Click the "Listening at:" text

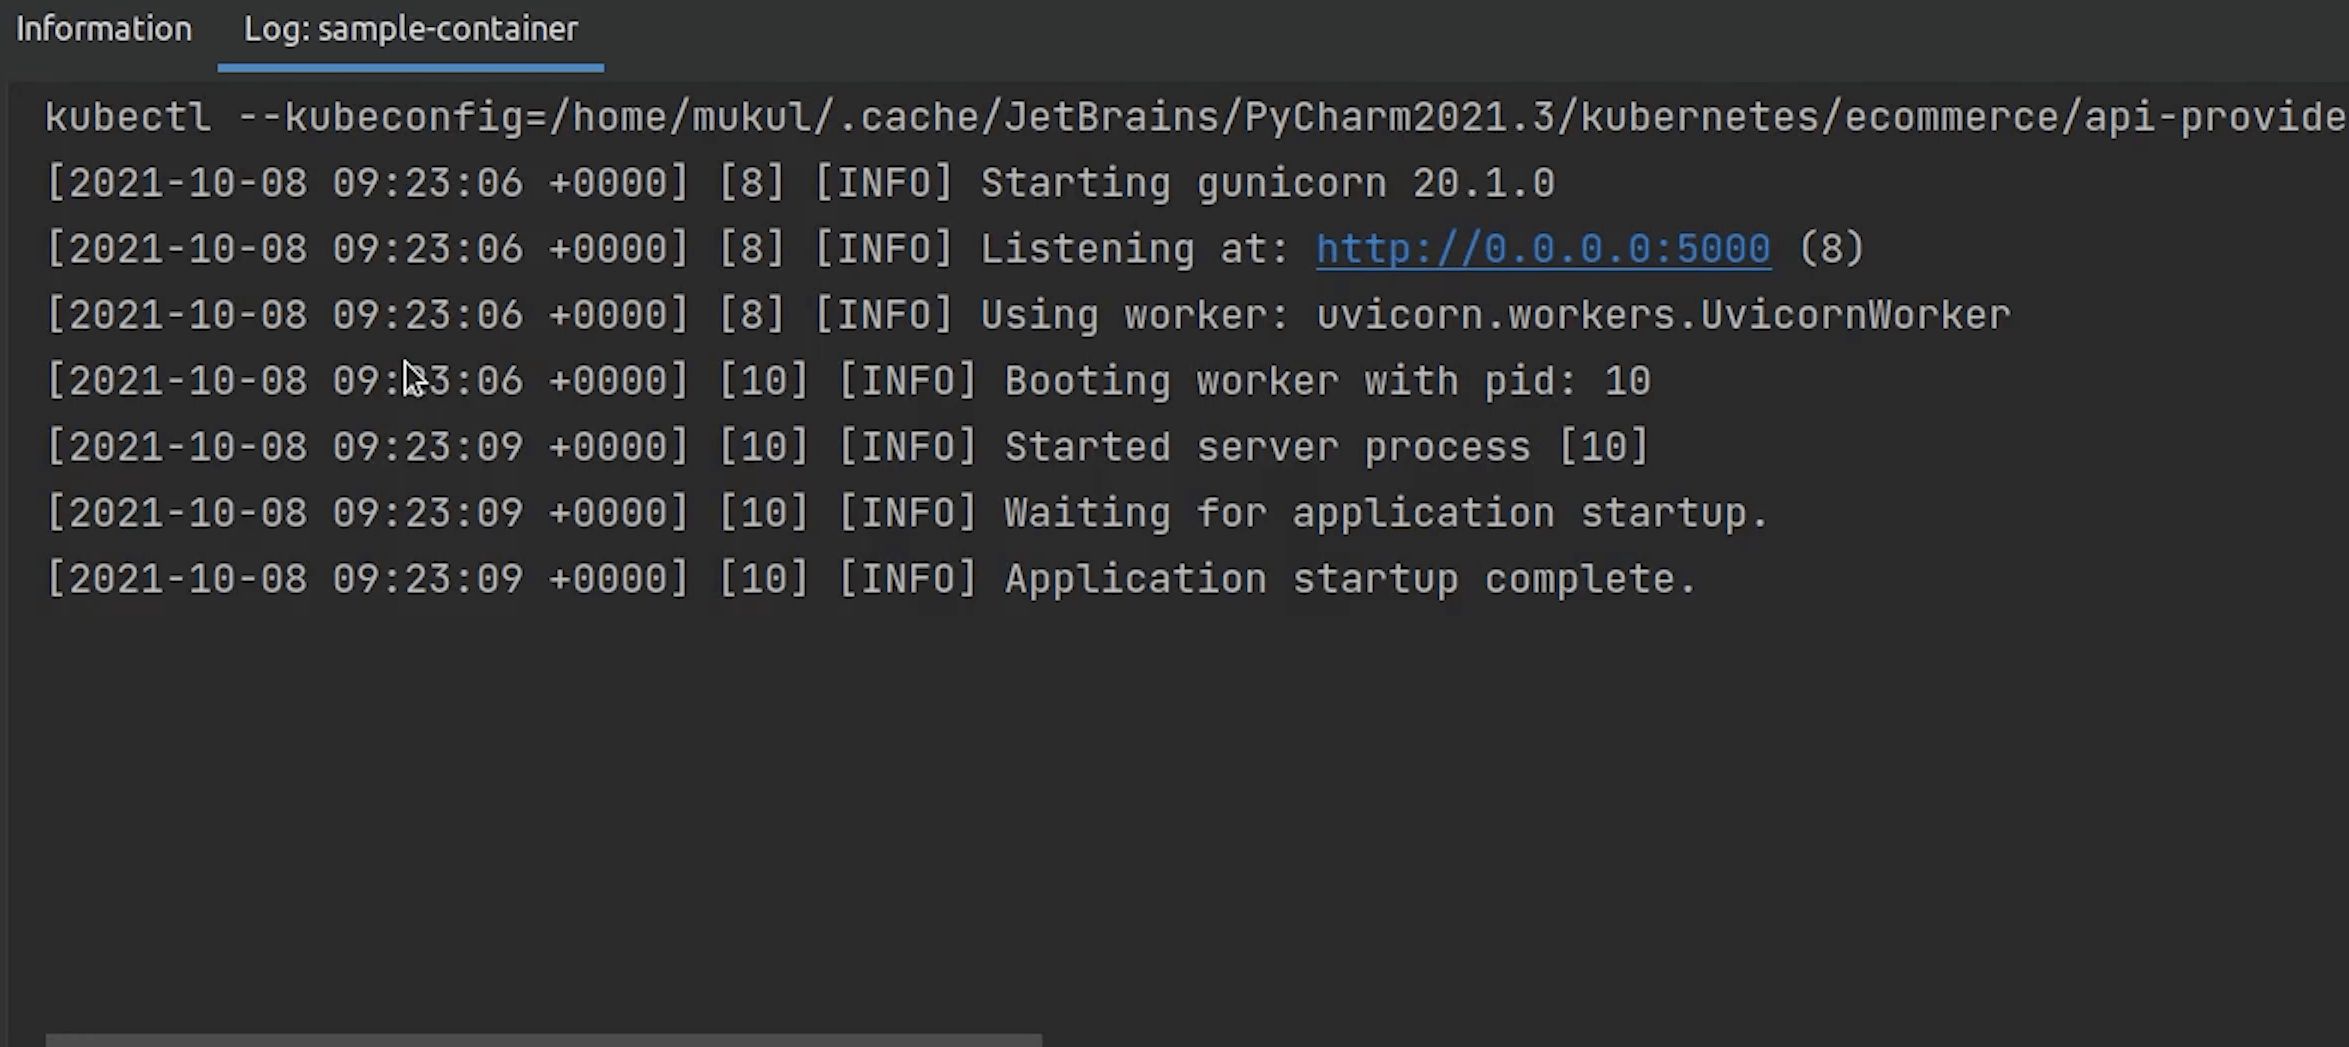point(1134,248)
